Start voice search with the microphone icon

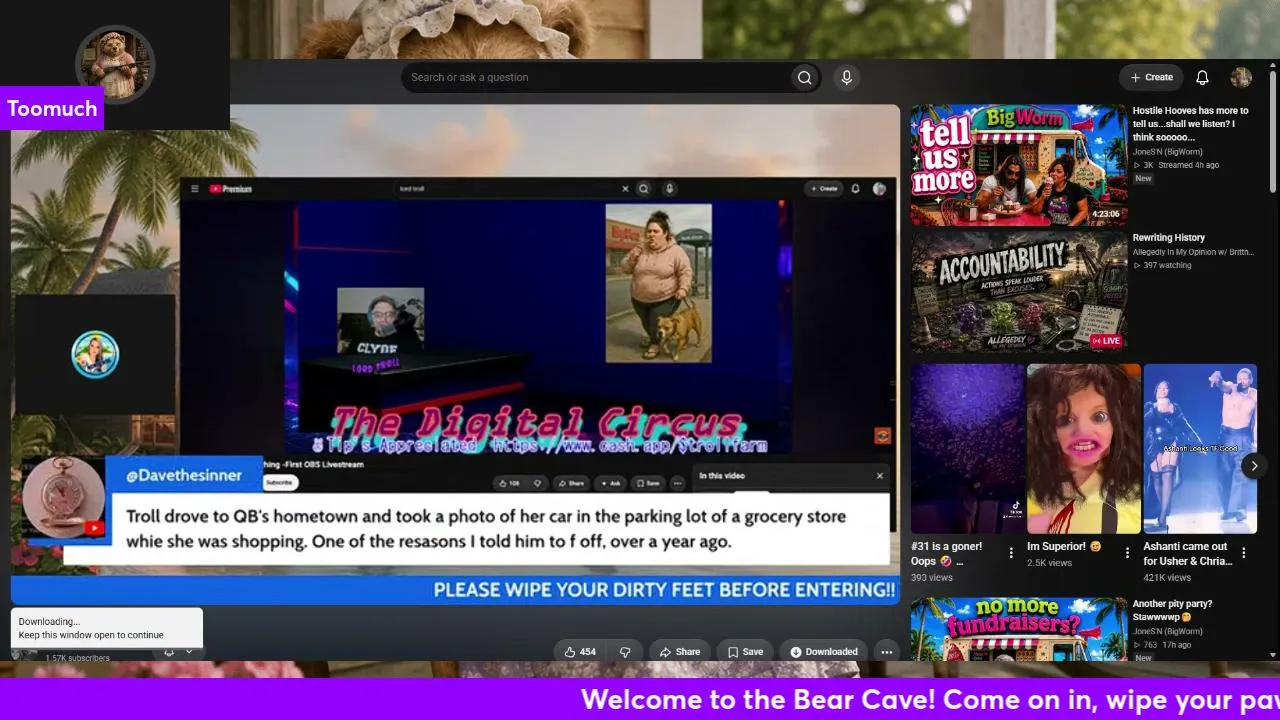847,78
